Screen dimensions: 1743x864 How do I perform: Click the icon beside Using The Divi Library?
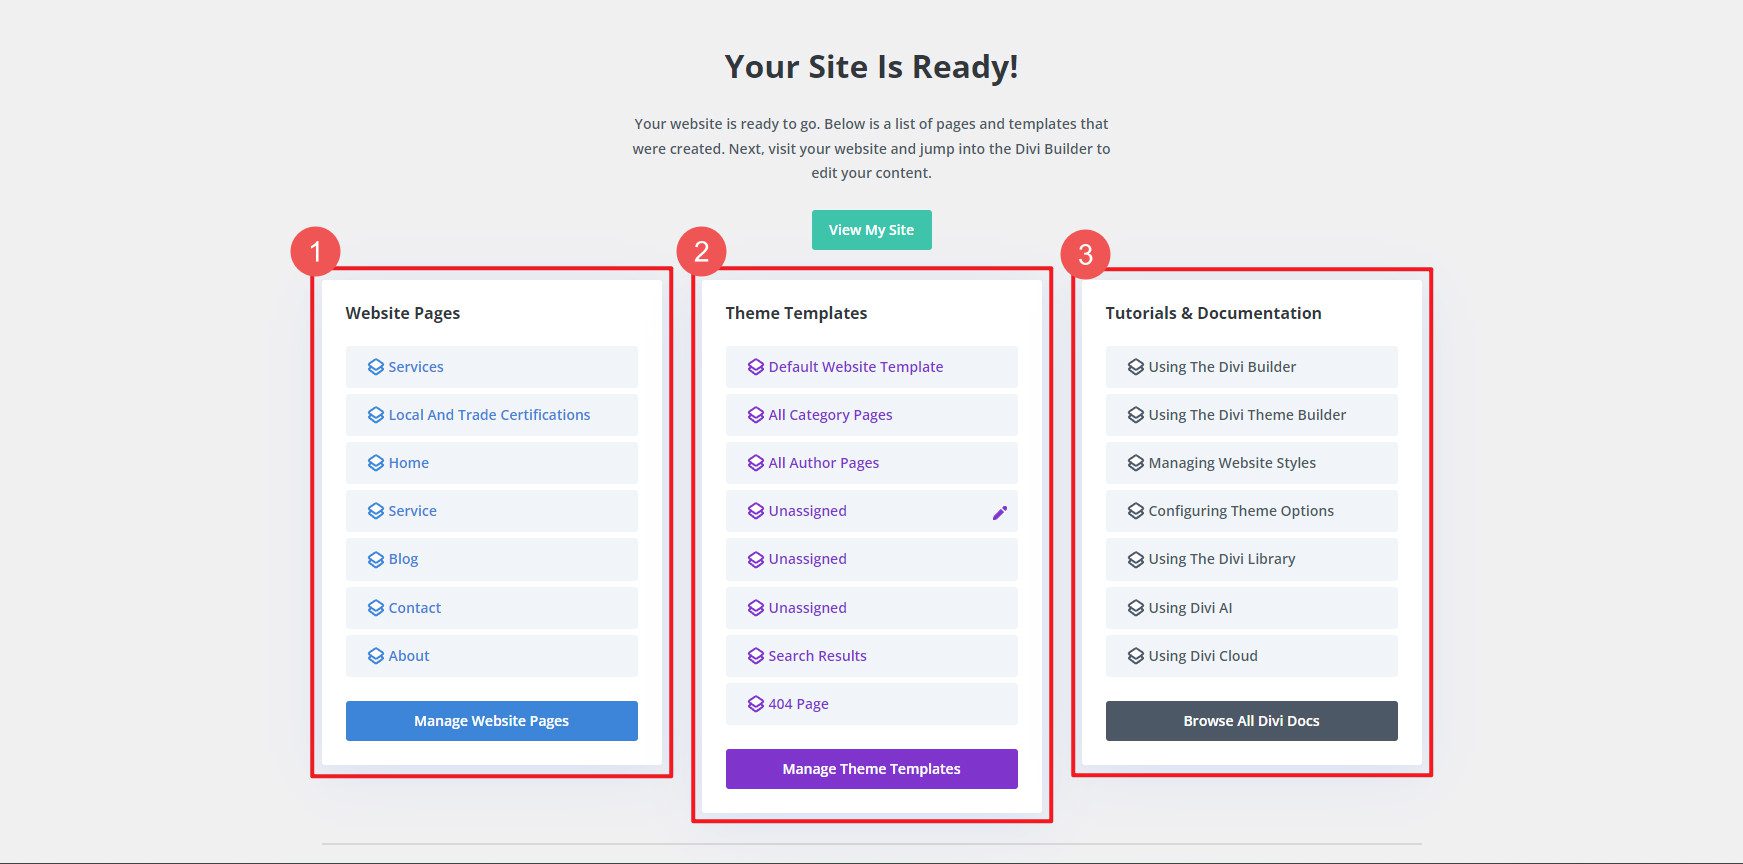pyautogui.click(x=1136, y=559)
